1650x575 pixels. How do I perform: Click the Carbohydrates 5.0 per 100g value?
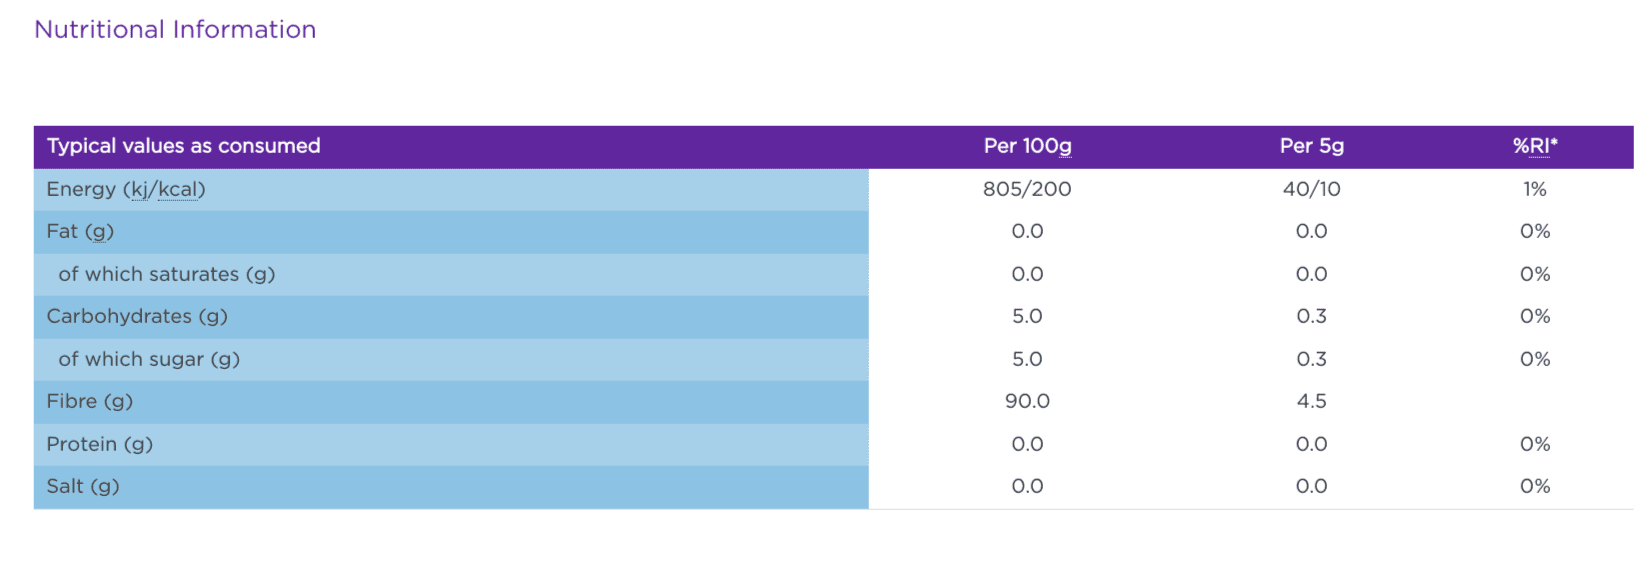(1027, 316)
